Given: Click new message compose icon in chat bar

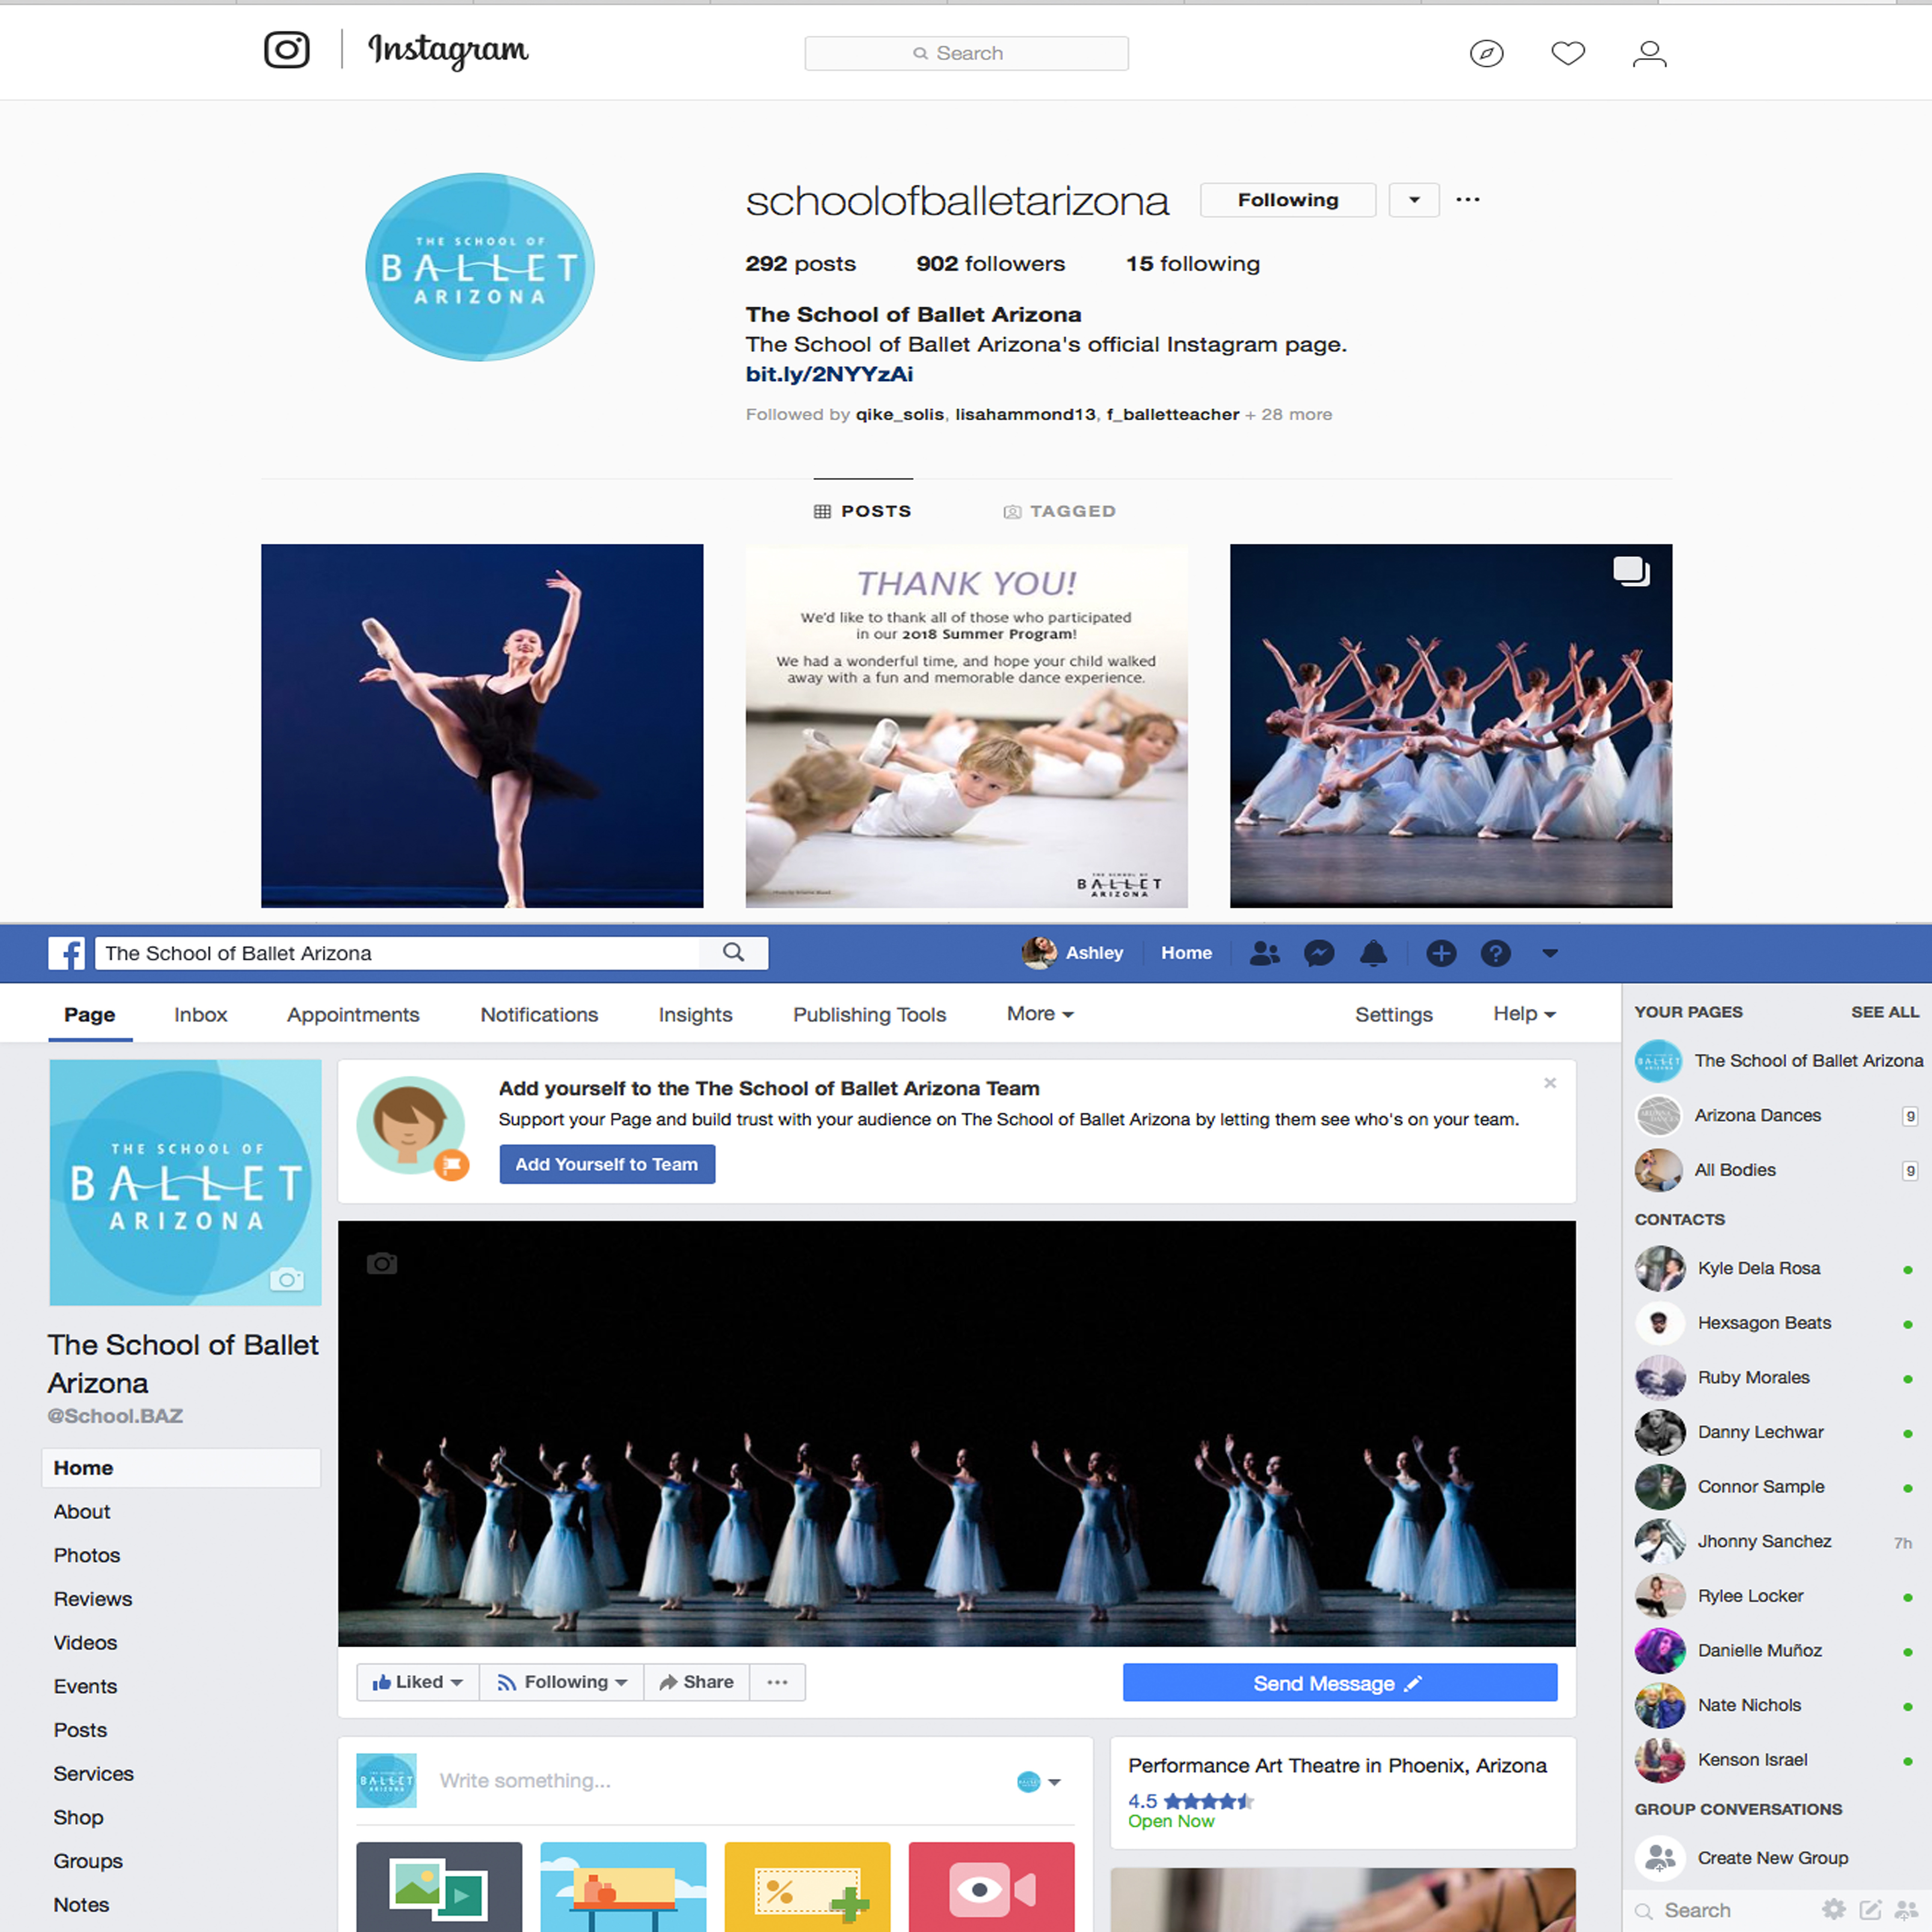Looking at the screenshot, I should coord(1870,1909).
